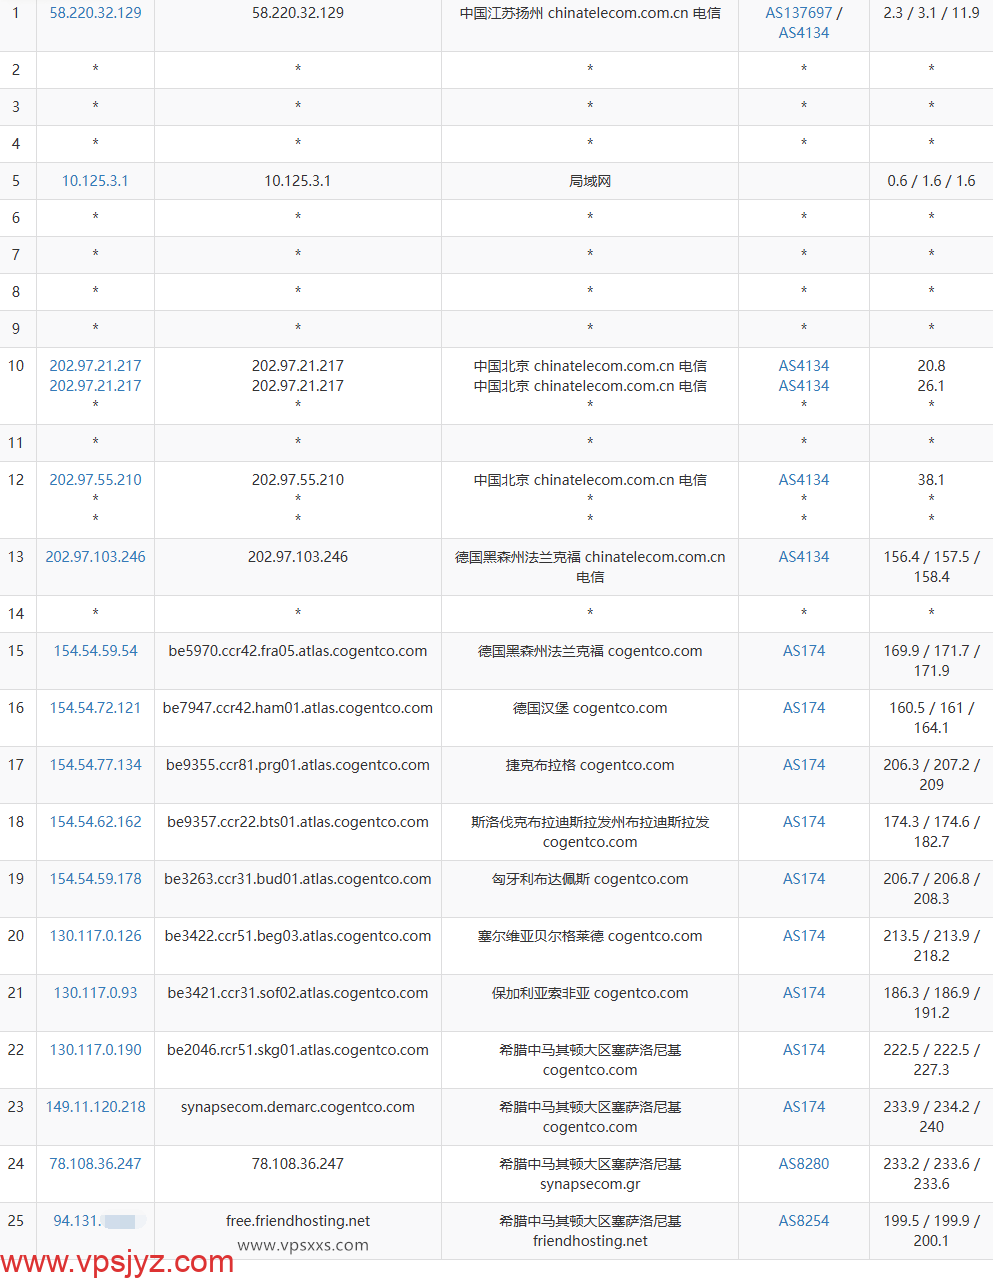The width and height of the screenshot is (993, 1278).
Task: Select location 匈牙利布达佩斯 cogentco.com
Action: (x=590, y=879)
